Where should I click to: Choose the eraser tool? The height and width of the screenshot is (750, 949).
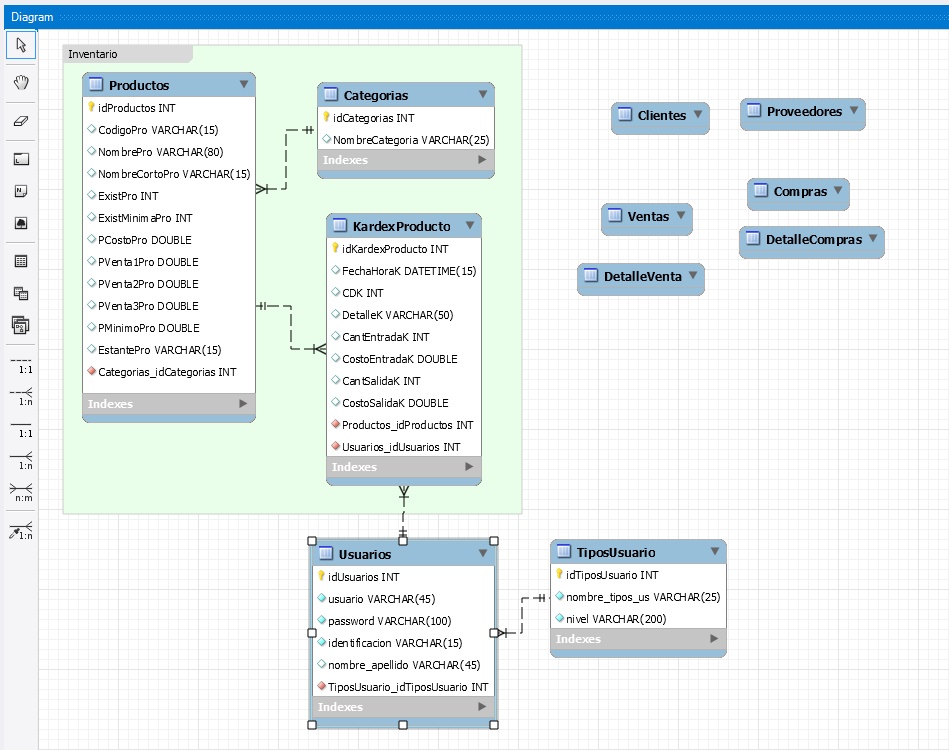(21, 120)
